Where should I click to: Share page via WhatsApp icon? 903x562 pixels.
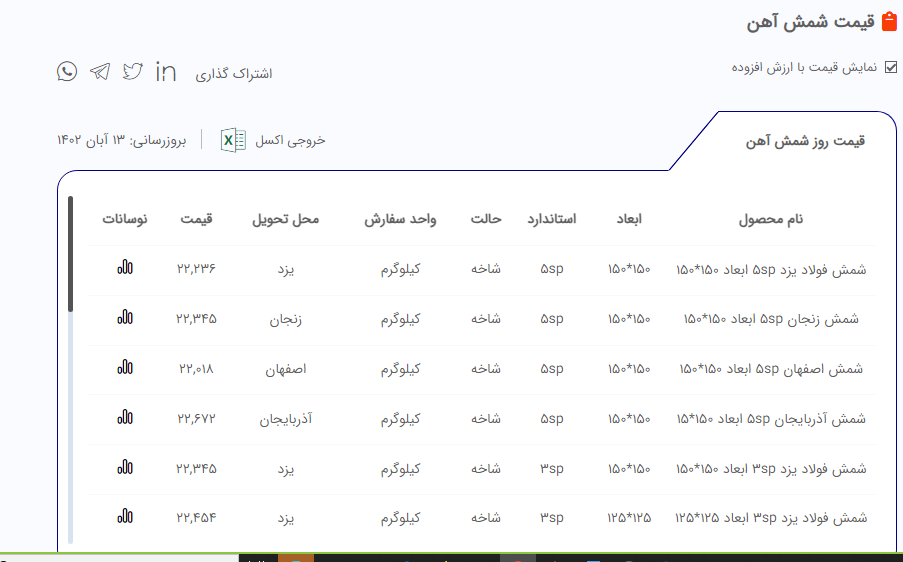click(x=67, y=72)
